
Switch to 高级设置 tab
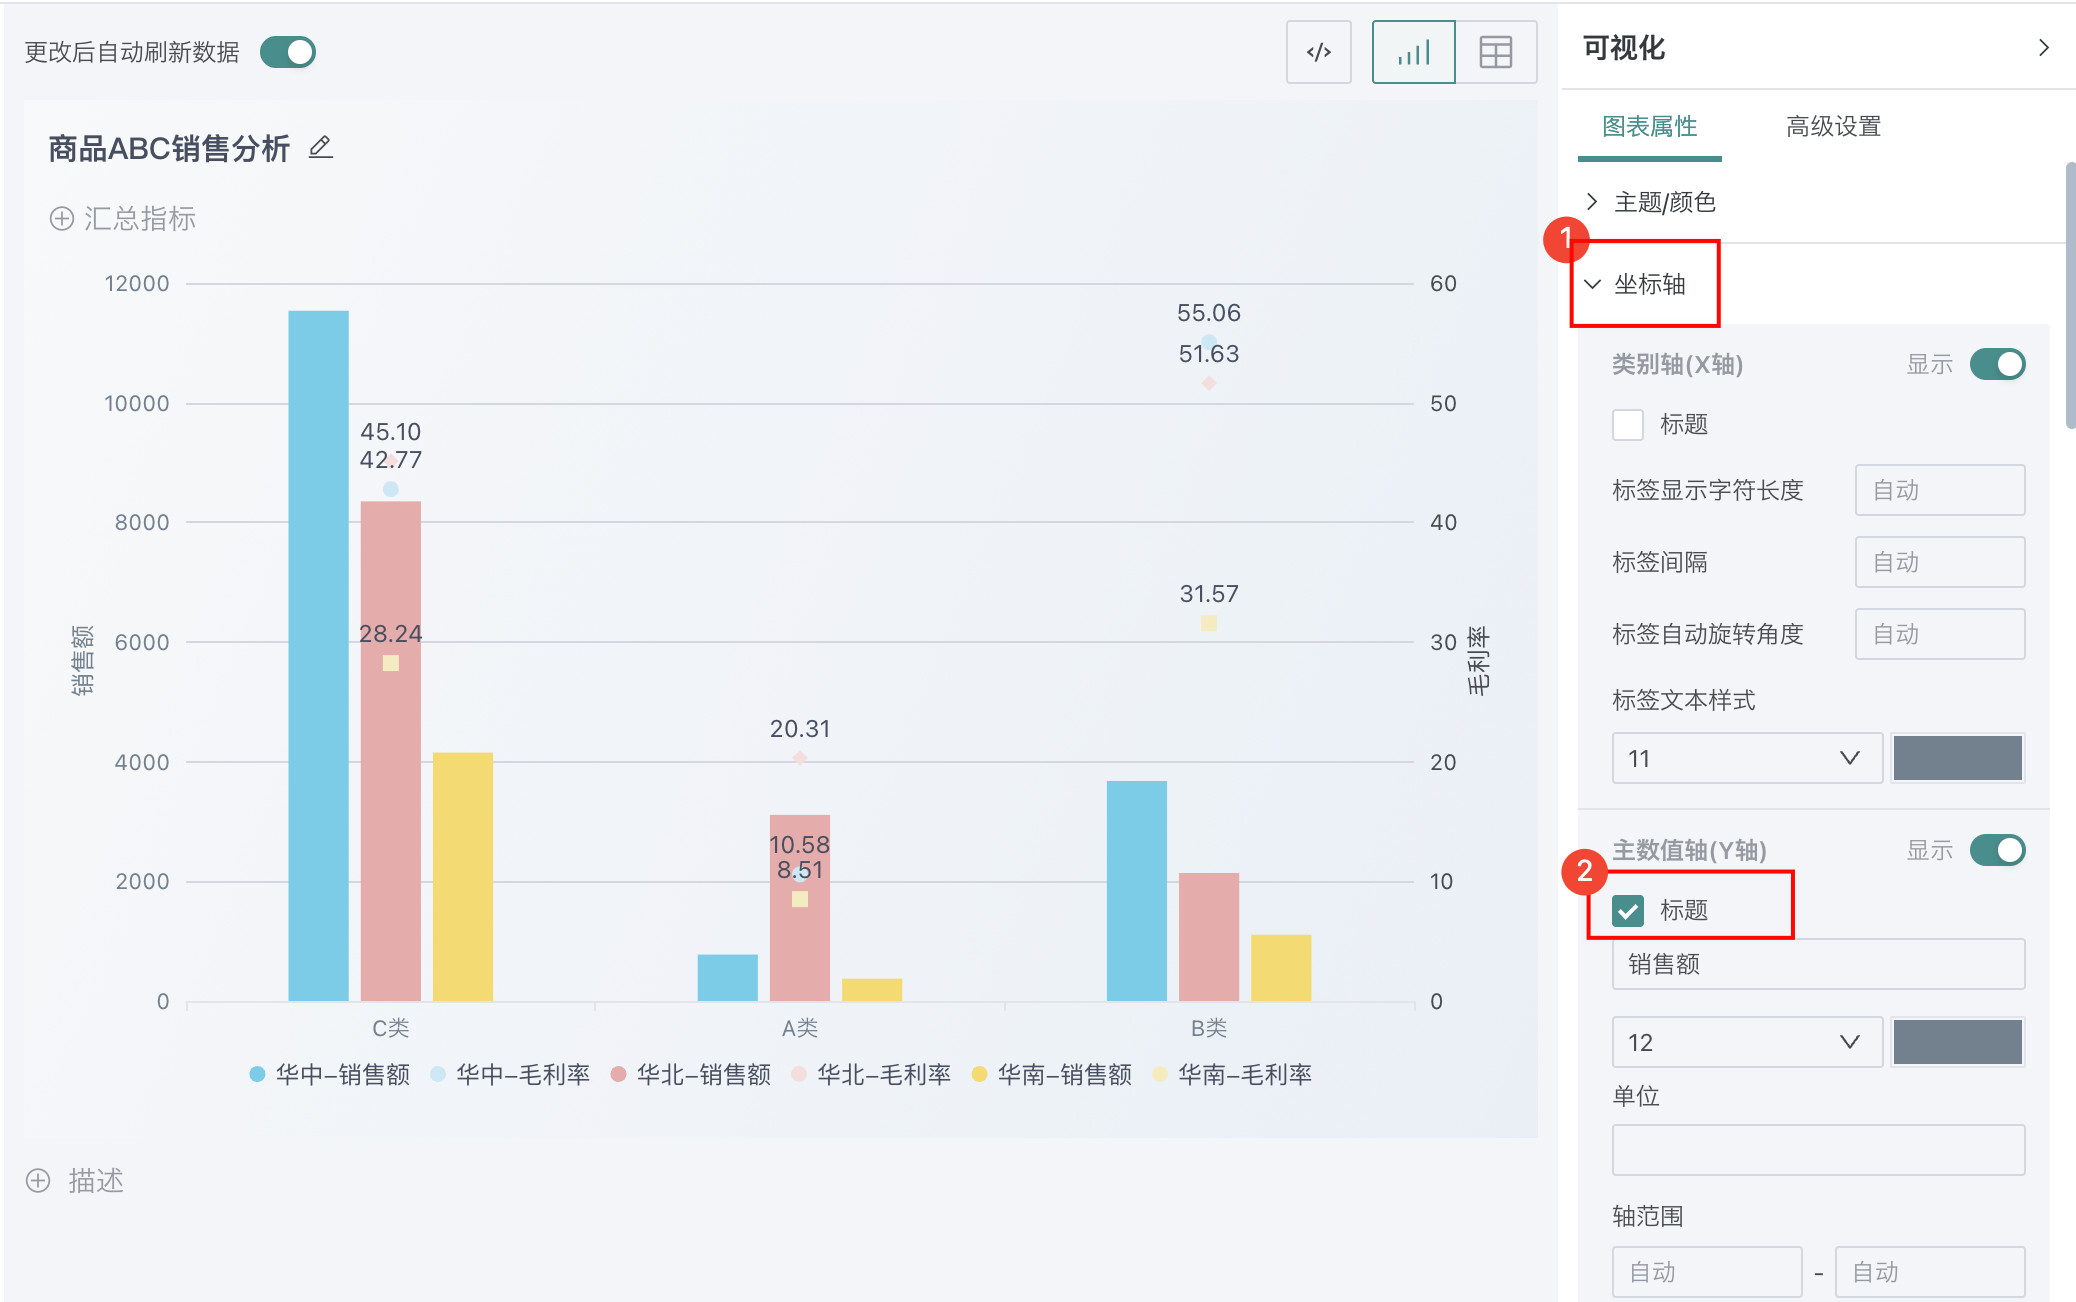(1833, 127)
